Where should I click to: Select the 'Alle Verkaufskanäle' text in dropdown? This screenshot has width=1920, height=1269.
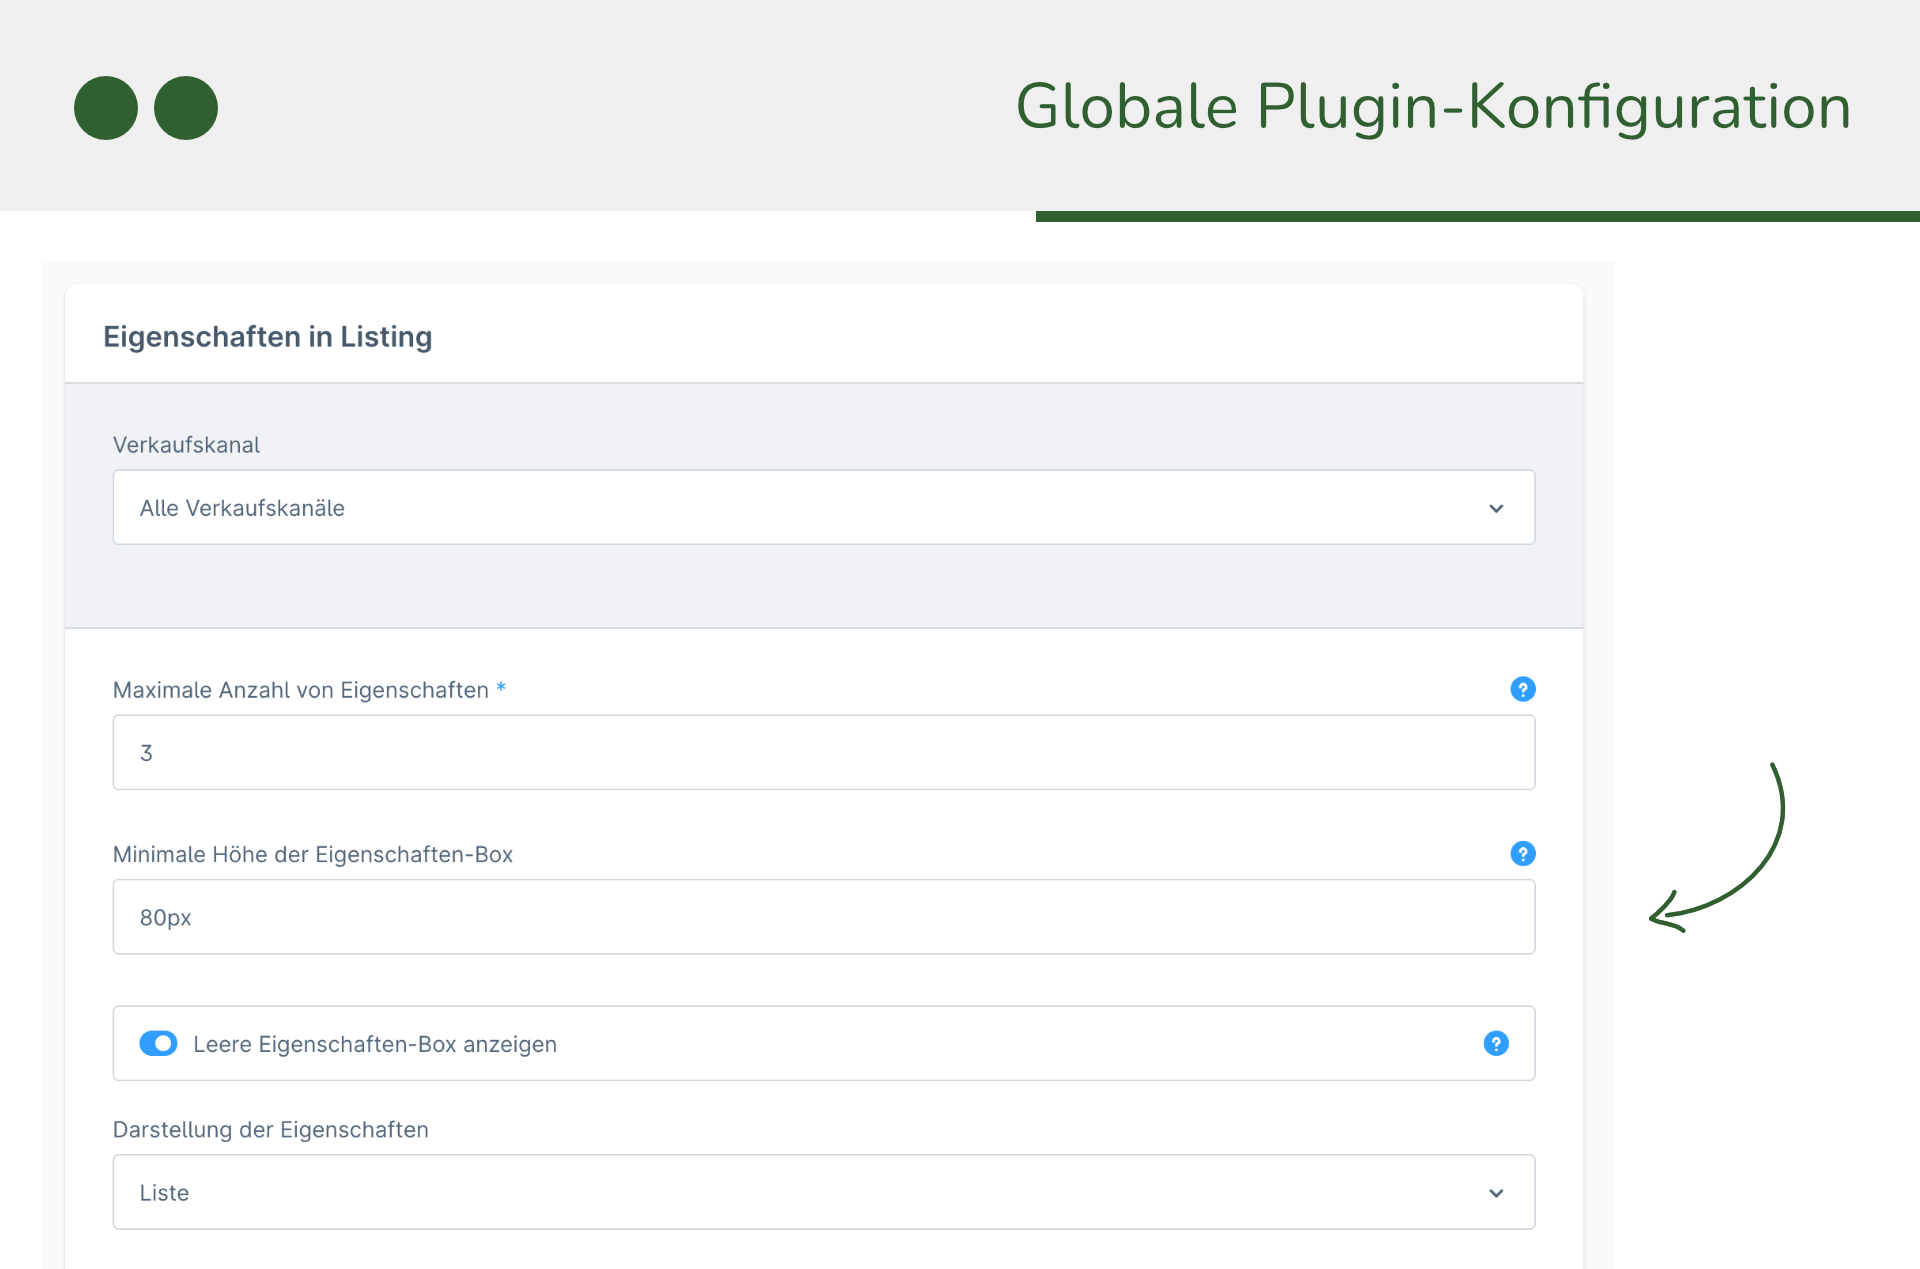point(242,509)
